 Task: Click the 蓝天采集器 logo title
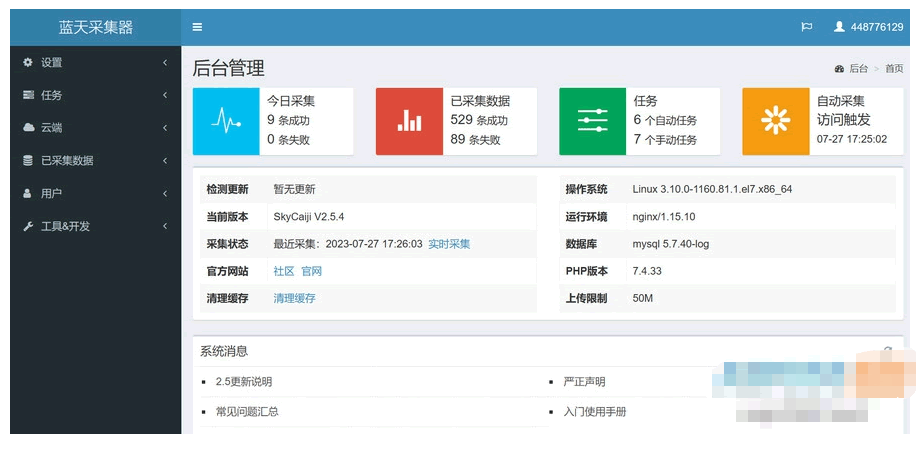[95, 27]
